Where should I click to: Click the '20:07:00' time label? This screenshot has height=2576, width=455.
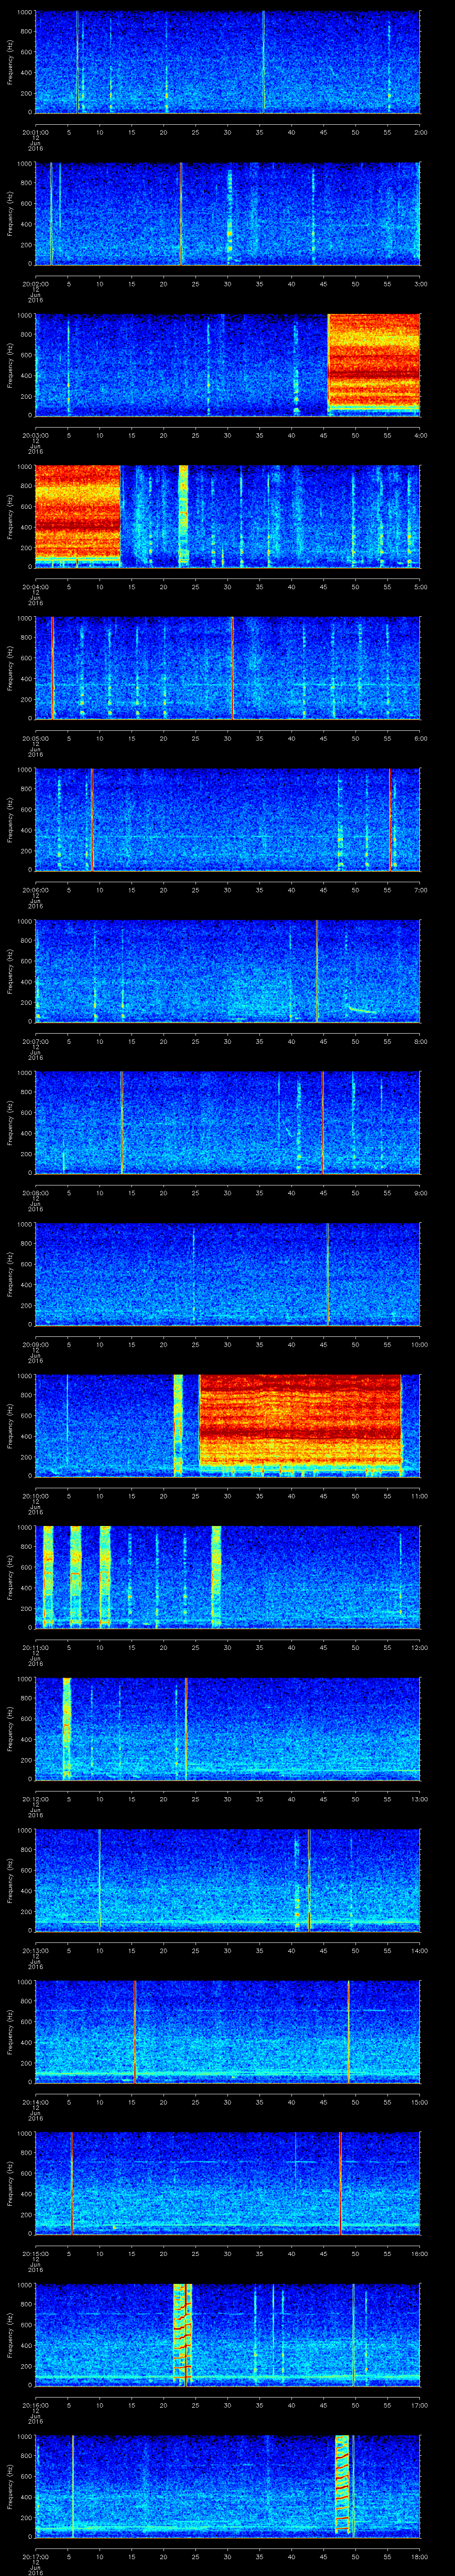pyautogui.click(x=35, y=1041)
